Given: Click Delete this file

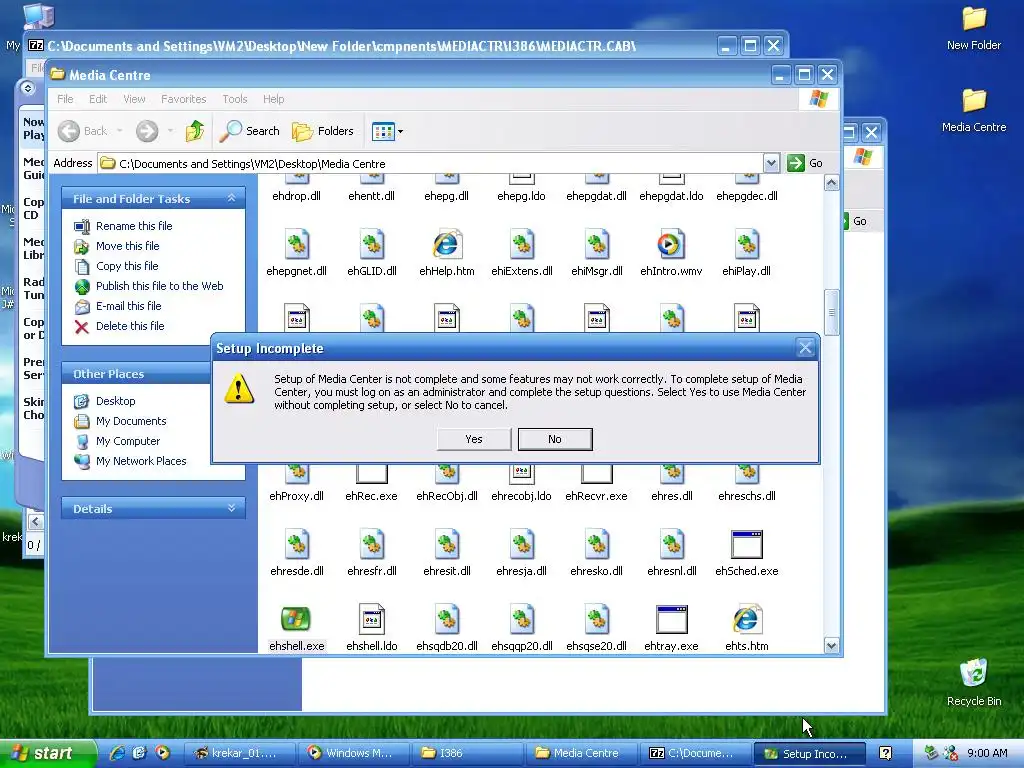Looking at the screenshot, I should 130,326.
